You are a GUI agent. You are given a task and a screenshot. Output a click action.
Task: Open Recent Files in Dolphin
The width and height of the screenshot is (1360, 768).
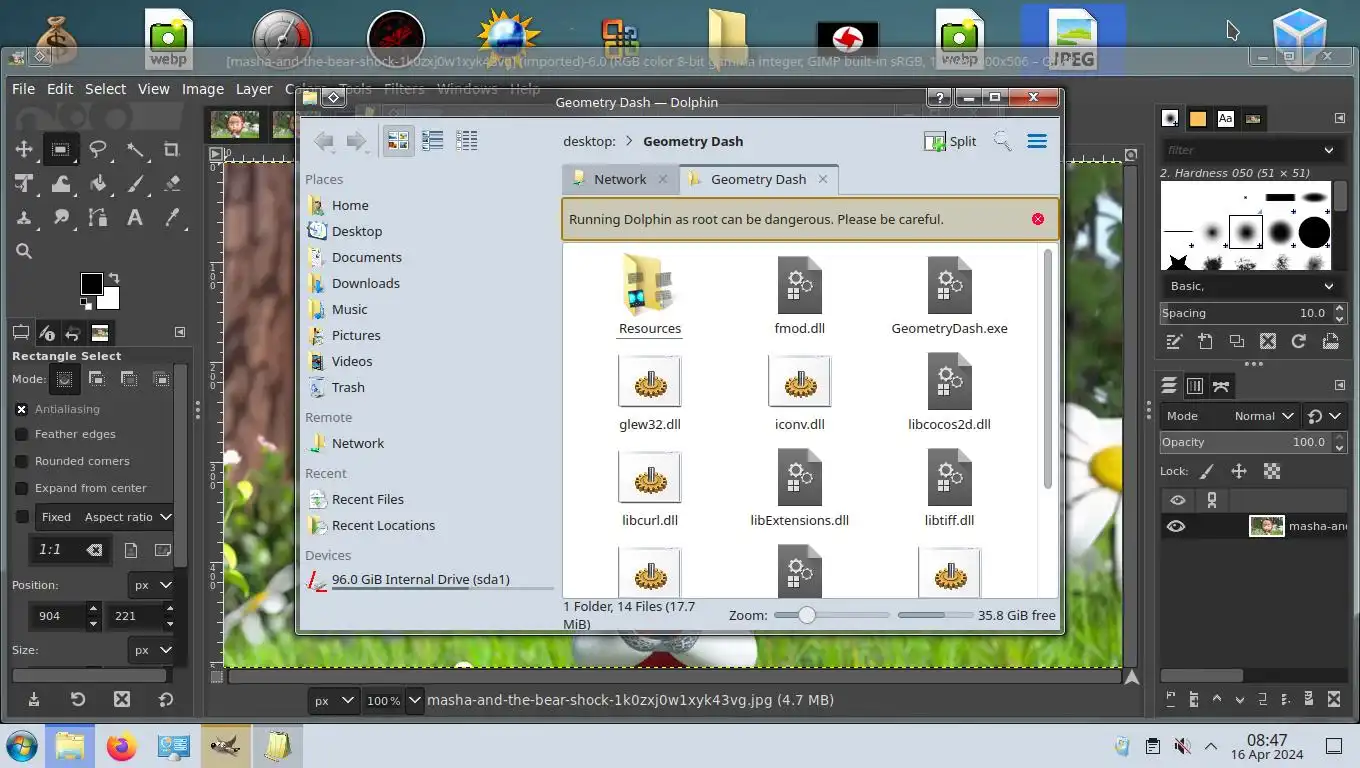coord(368,499)
